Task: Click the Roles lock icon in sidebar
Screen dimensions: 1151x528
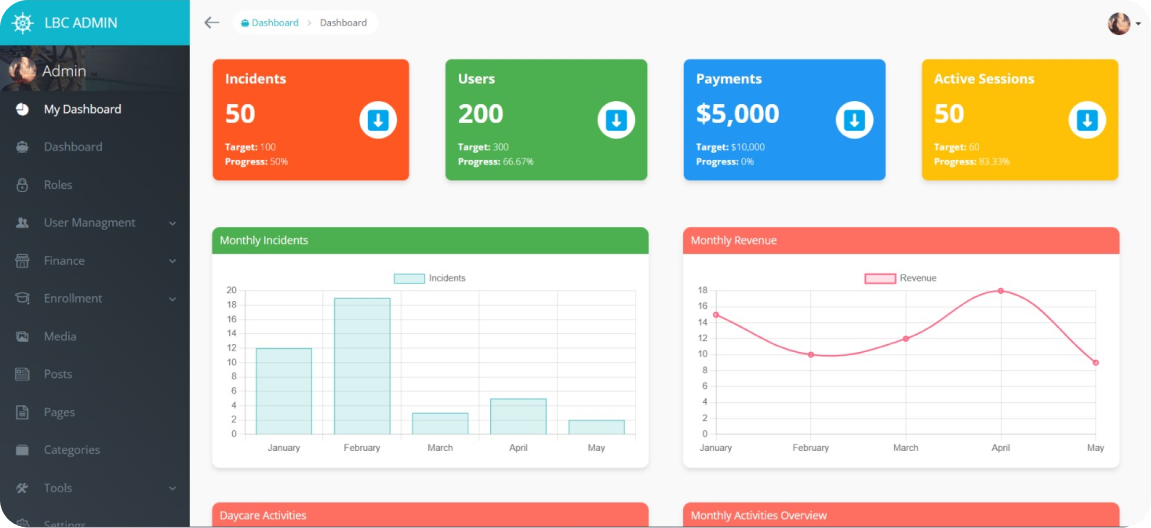Action: 22,185
